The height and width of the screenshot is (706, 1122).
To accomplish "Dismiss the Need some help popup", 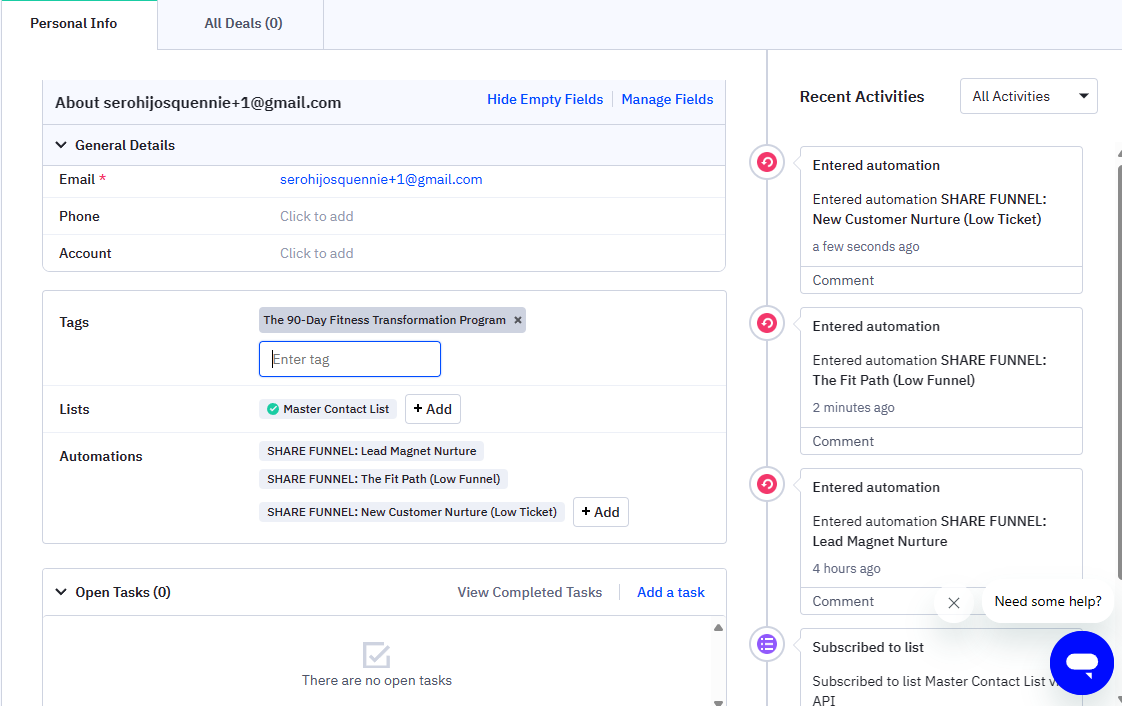I will (x=953, y=603).
